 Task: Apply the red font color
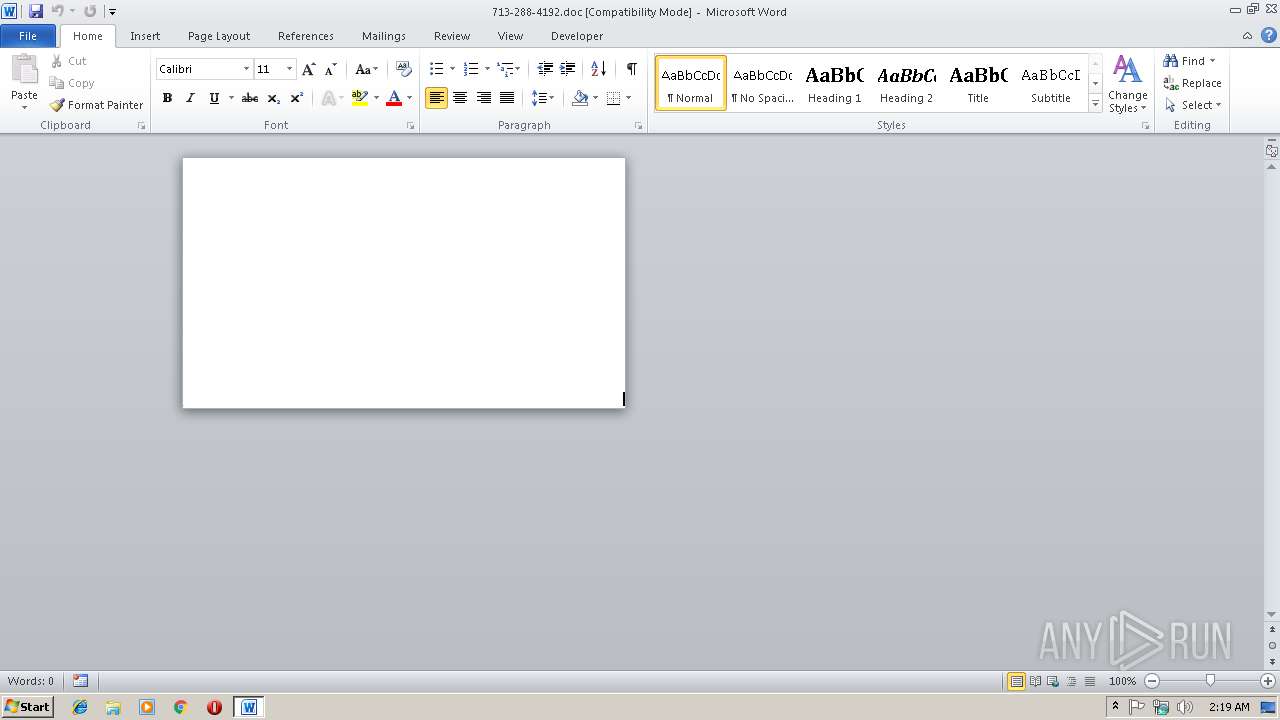(394, 98)
